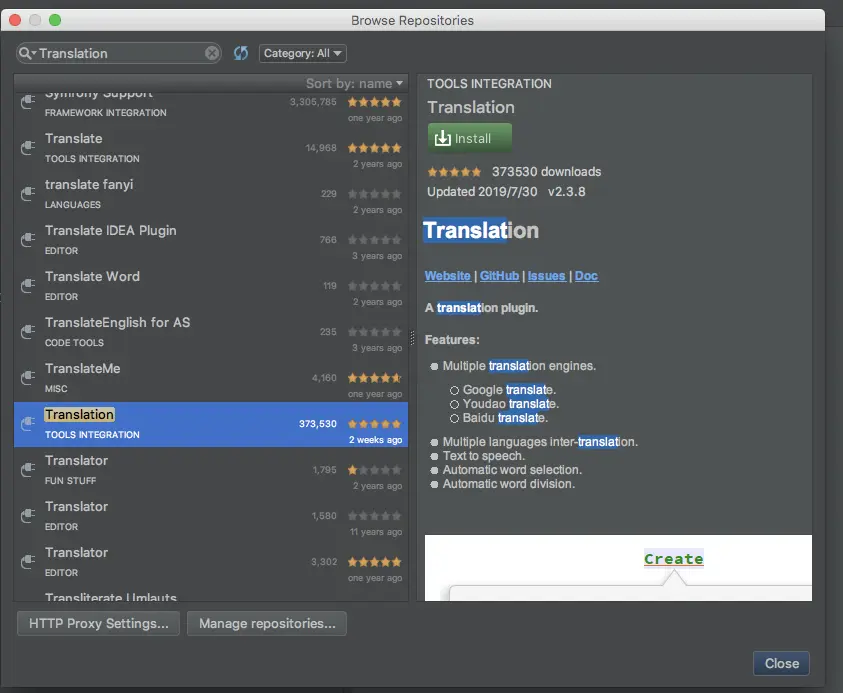Click plugin icon beside Translate Word

pyautogui.click(x=27, y=286)
